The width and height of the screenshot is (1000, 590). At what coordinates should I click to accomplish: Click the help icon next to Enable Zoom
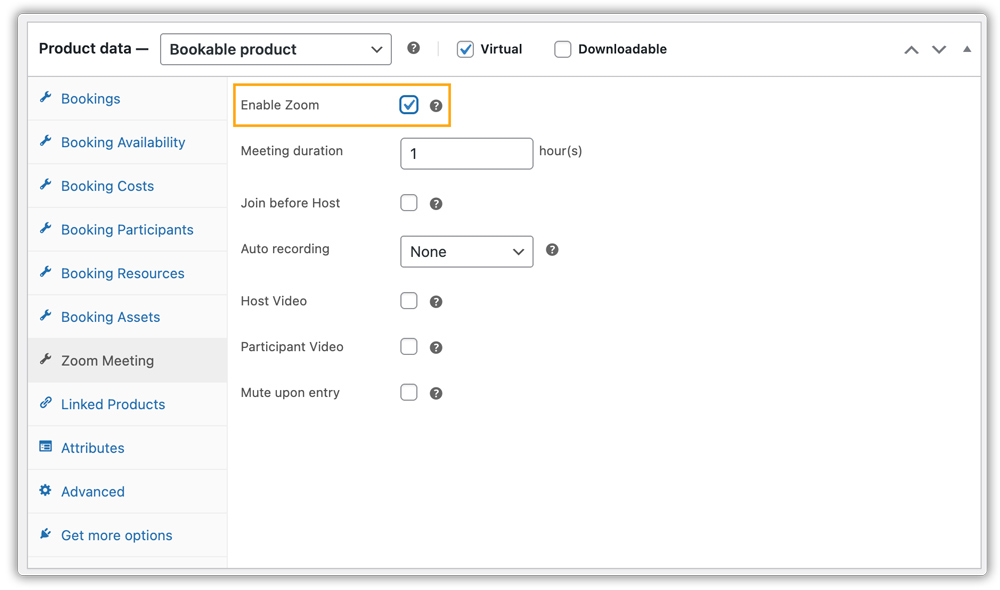436,104
